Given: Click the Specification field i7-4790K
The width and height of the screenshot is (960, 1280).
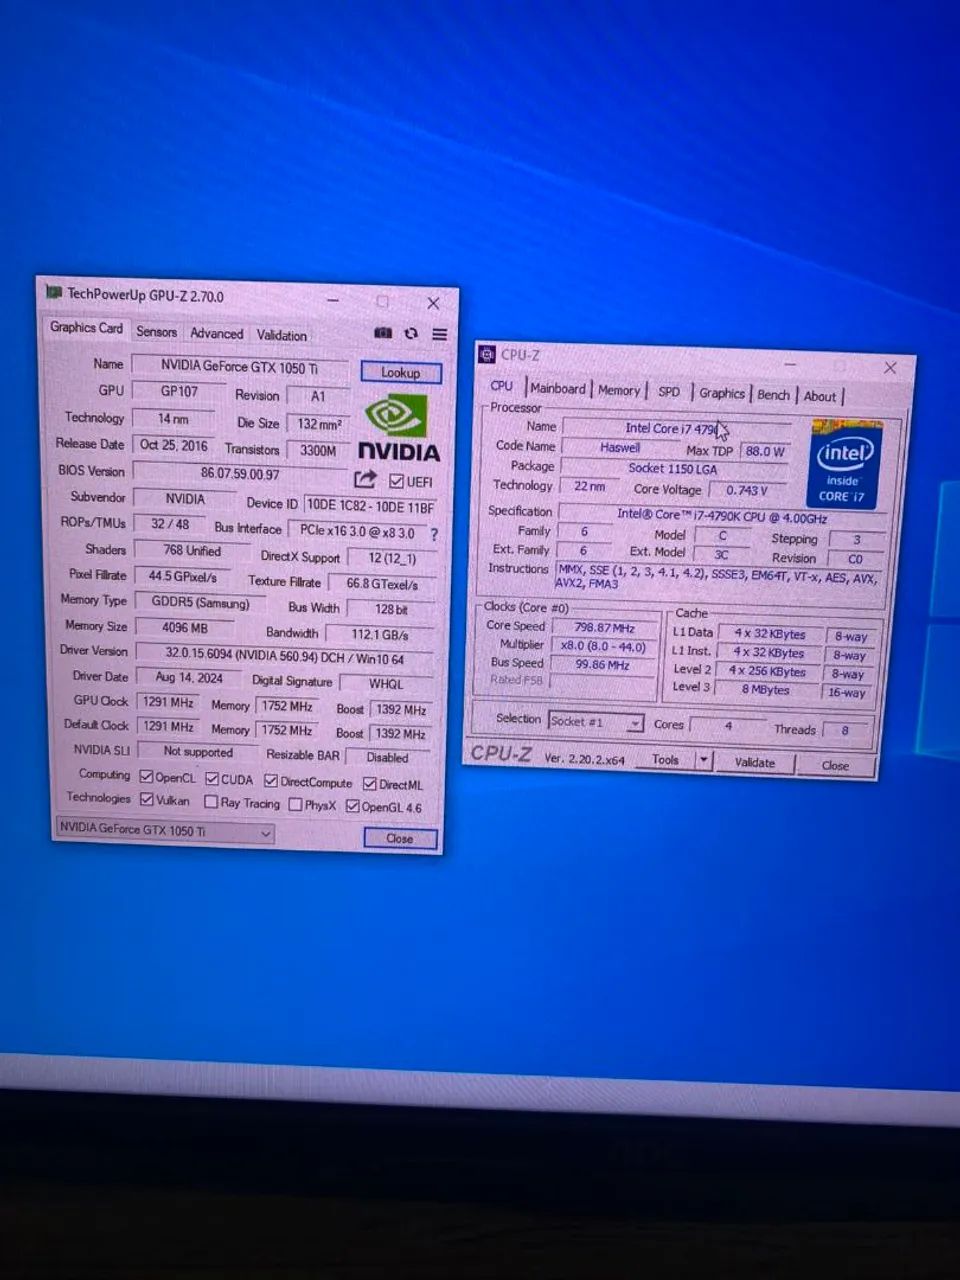Looking at the screenshot, I should click(722, 516).
